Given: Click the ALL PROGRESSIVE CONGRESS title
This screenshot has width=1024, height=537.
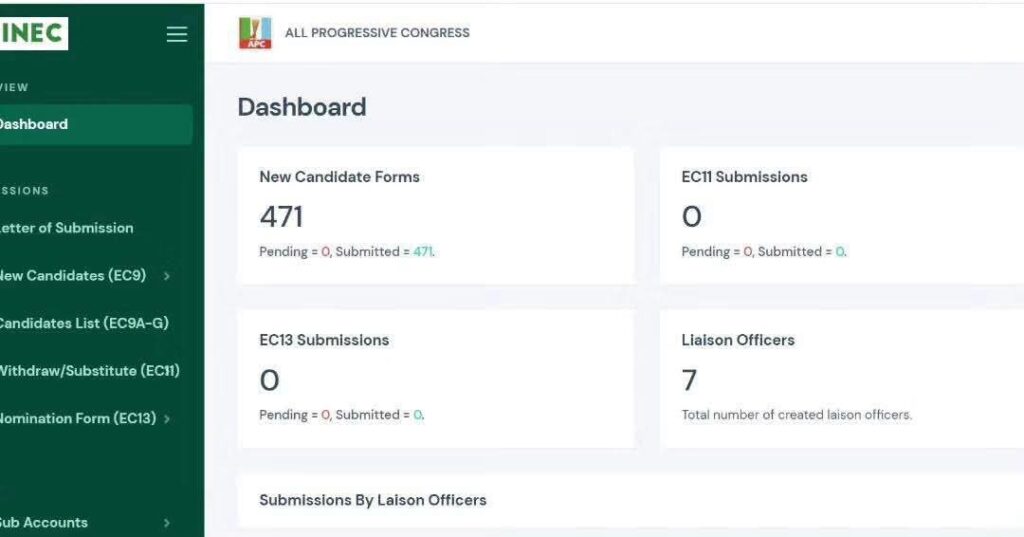Looking at the screenshot, I should [377, 33].
